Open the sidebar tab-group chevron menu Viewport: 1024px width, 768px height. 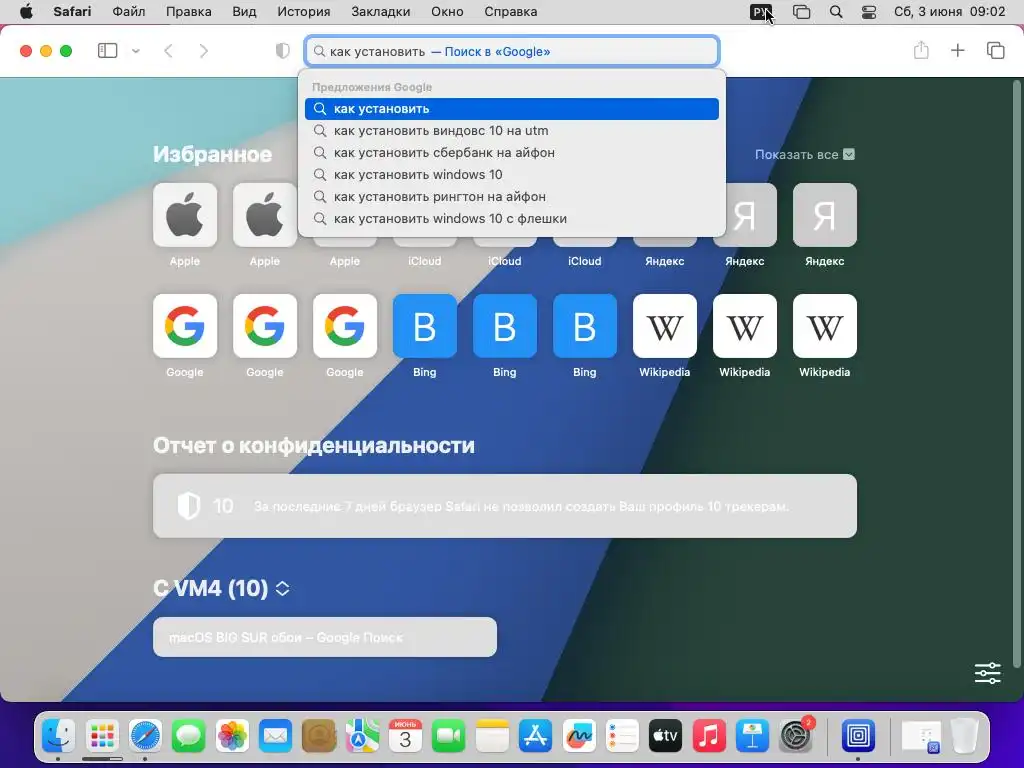(x=136, y=51)
